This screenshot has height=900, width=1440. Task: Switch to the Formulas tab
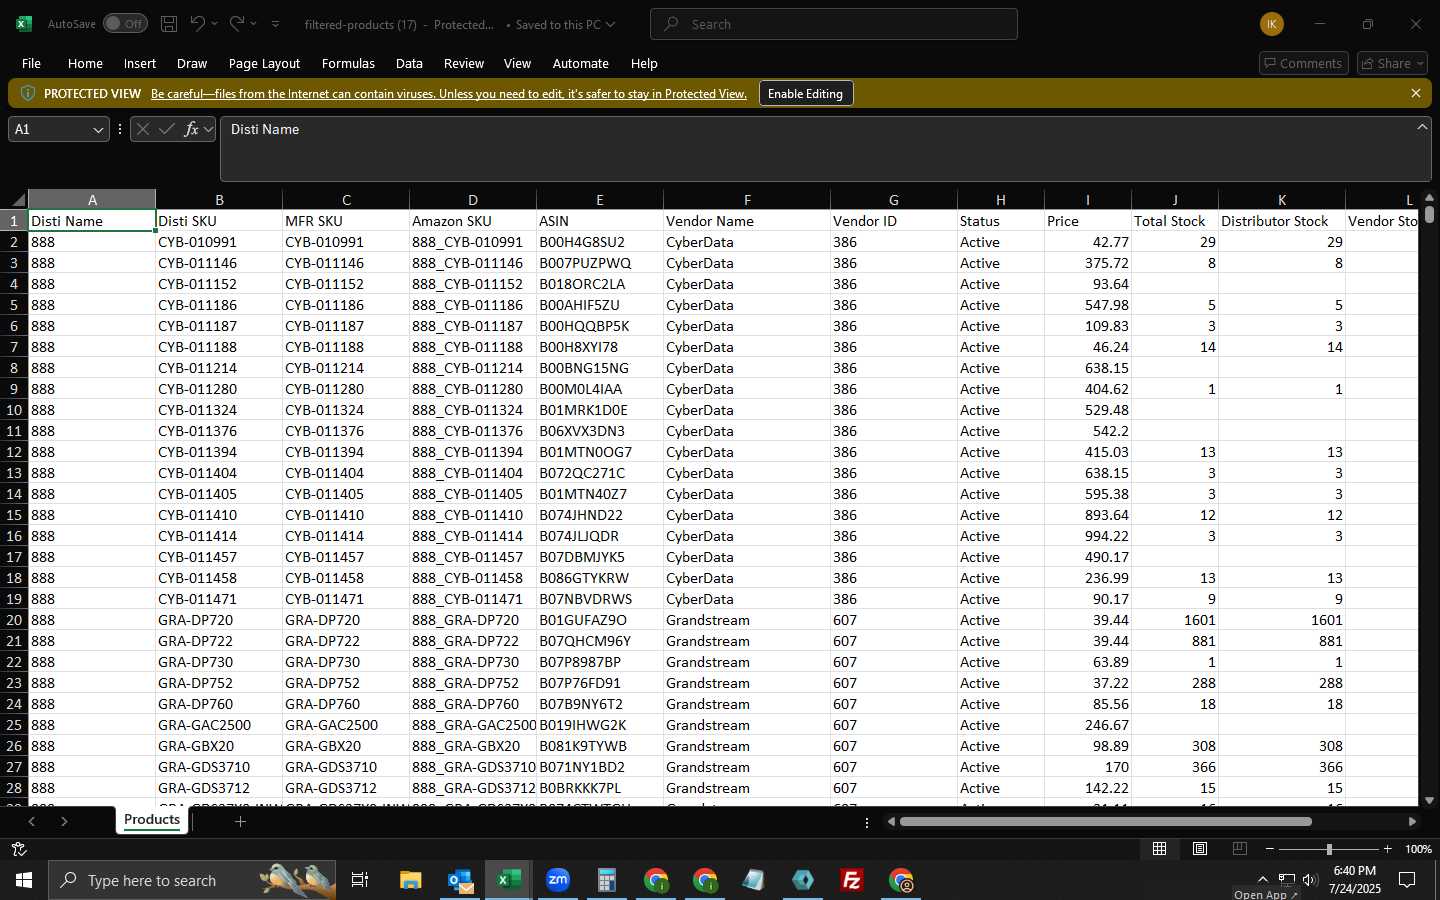point(348,63)
